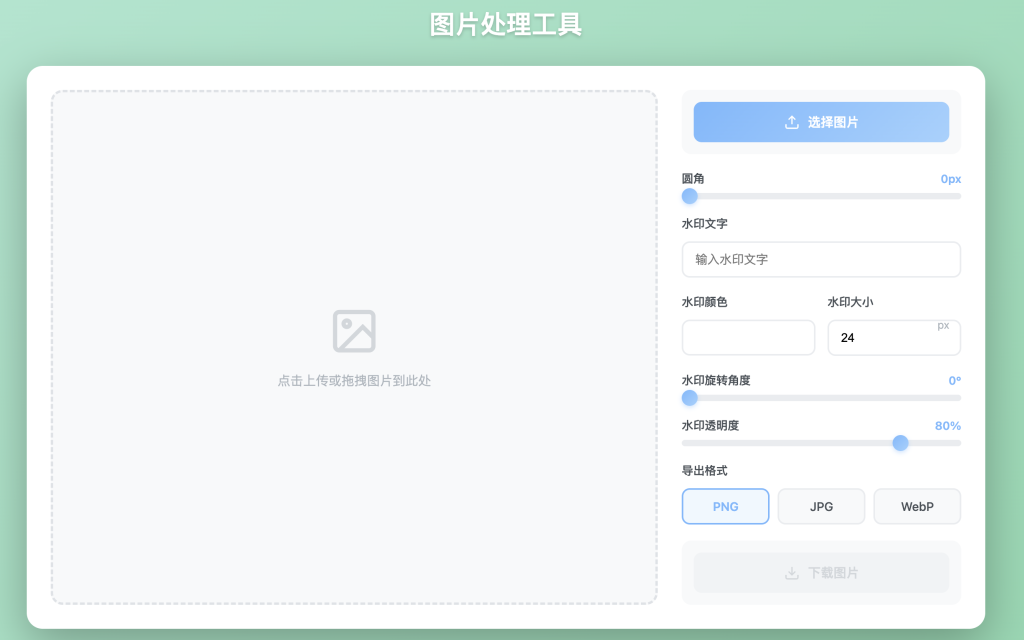Viewport: 1024px width, 640px height.
Task: Click the 水印透明度 slider handle
Action: pos(900,443)
